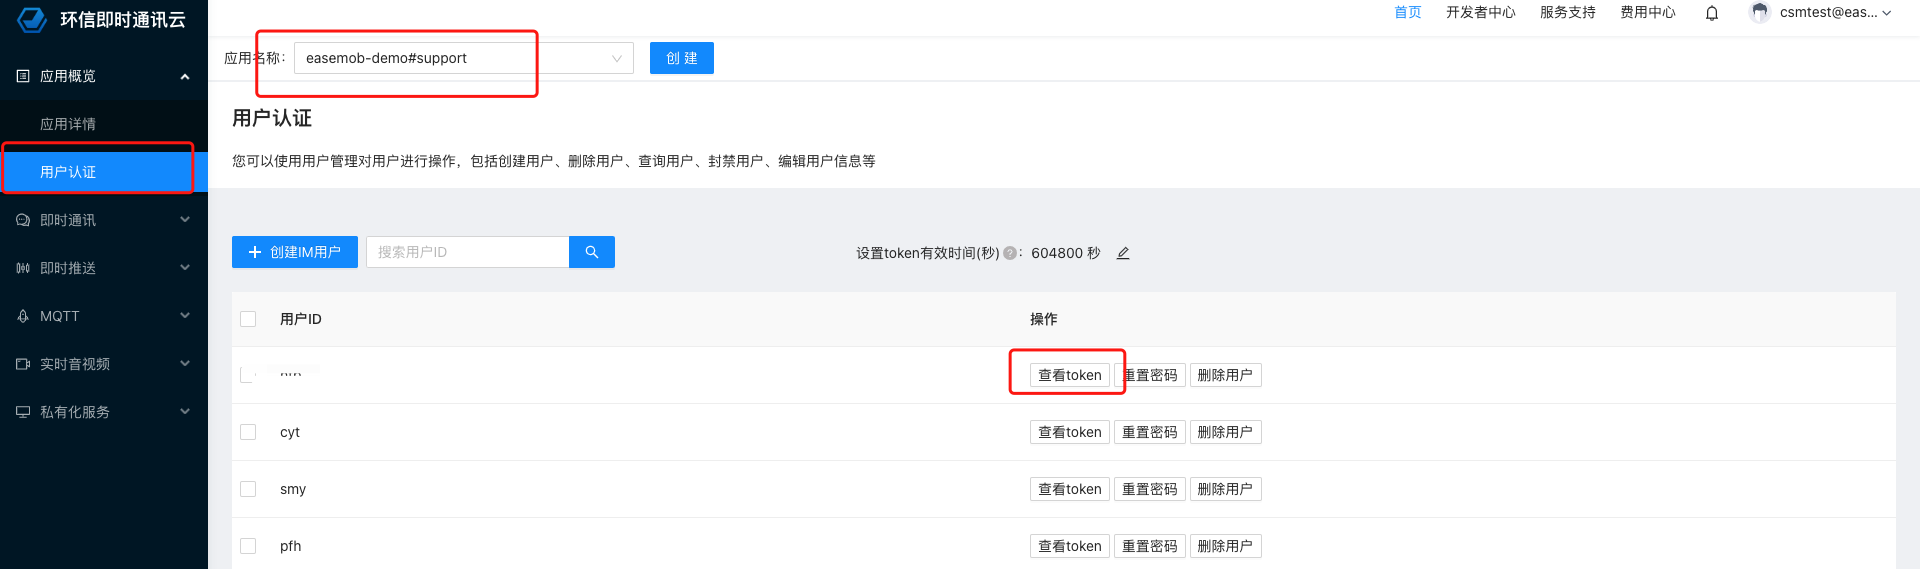View token for user smy

pyautogui.click(x=1070, y=489)
